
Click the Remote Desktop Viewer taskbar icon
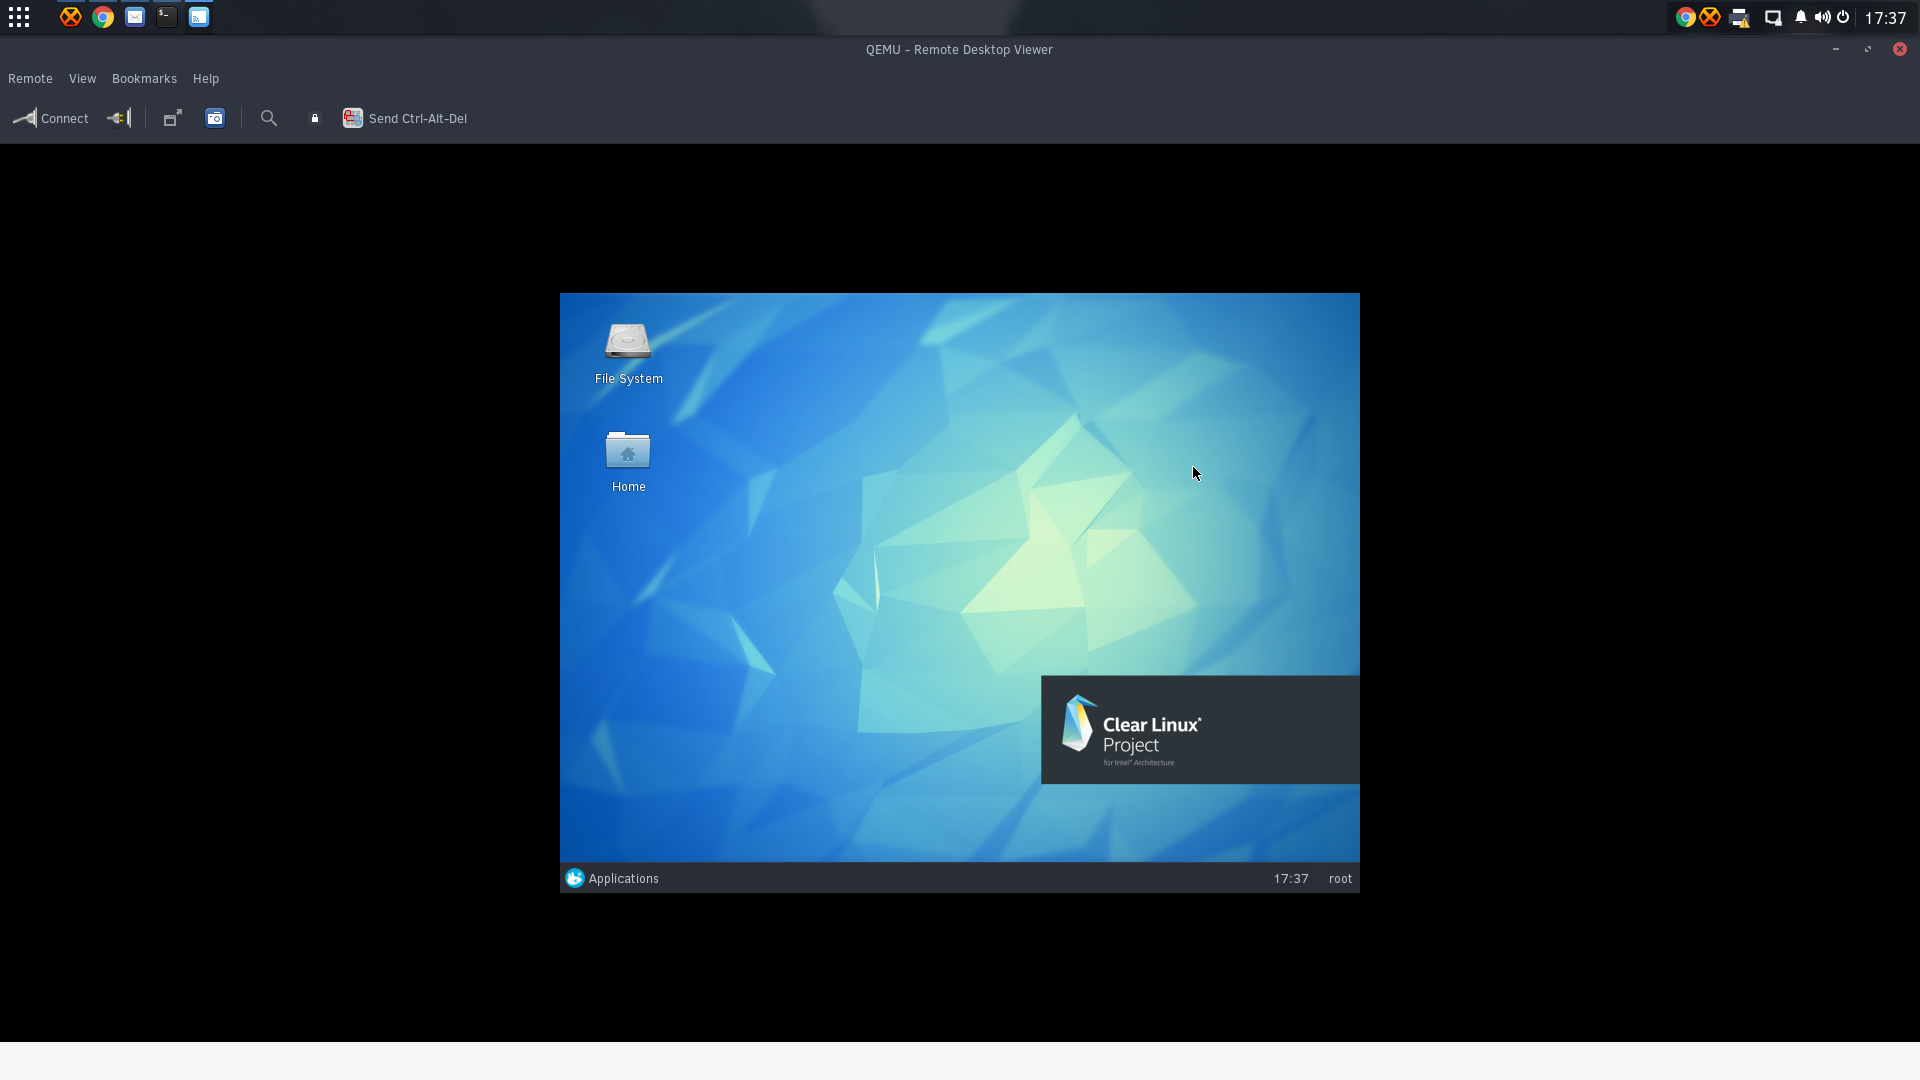[x=199, y=17]
